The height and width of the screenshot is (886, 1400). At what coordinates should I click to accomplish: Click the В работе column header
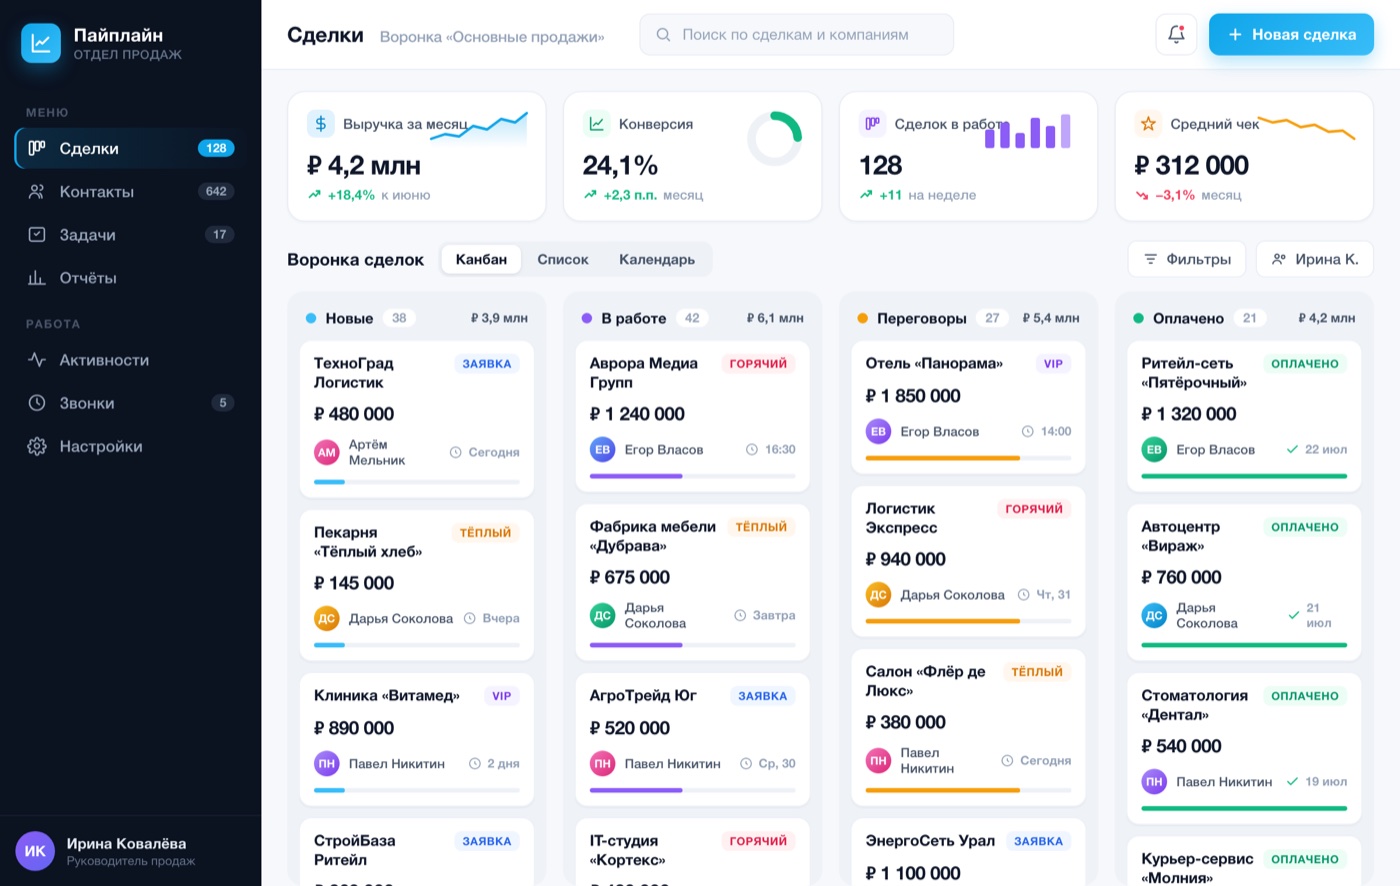pyautogui.click(x=692, y=318)
